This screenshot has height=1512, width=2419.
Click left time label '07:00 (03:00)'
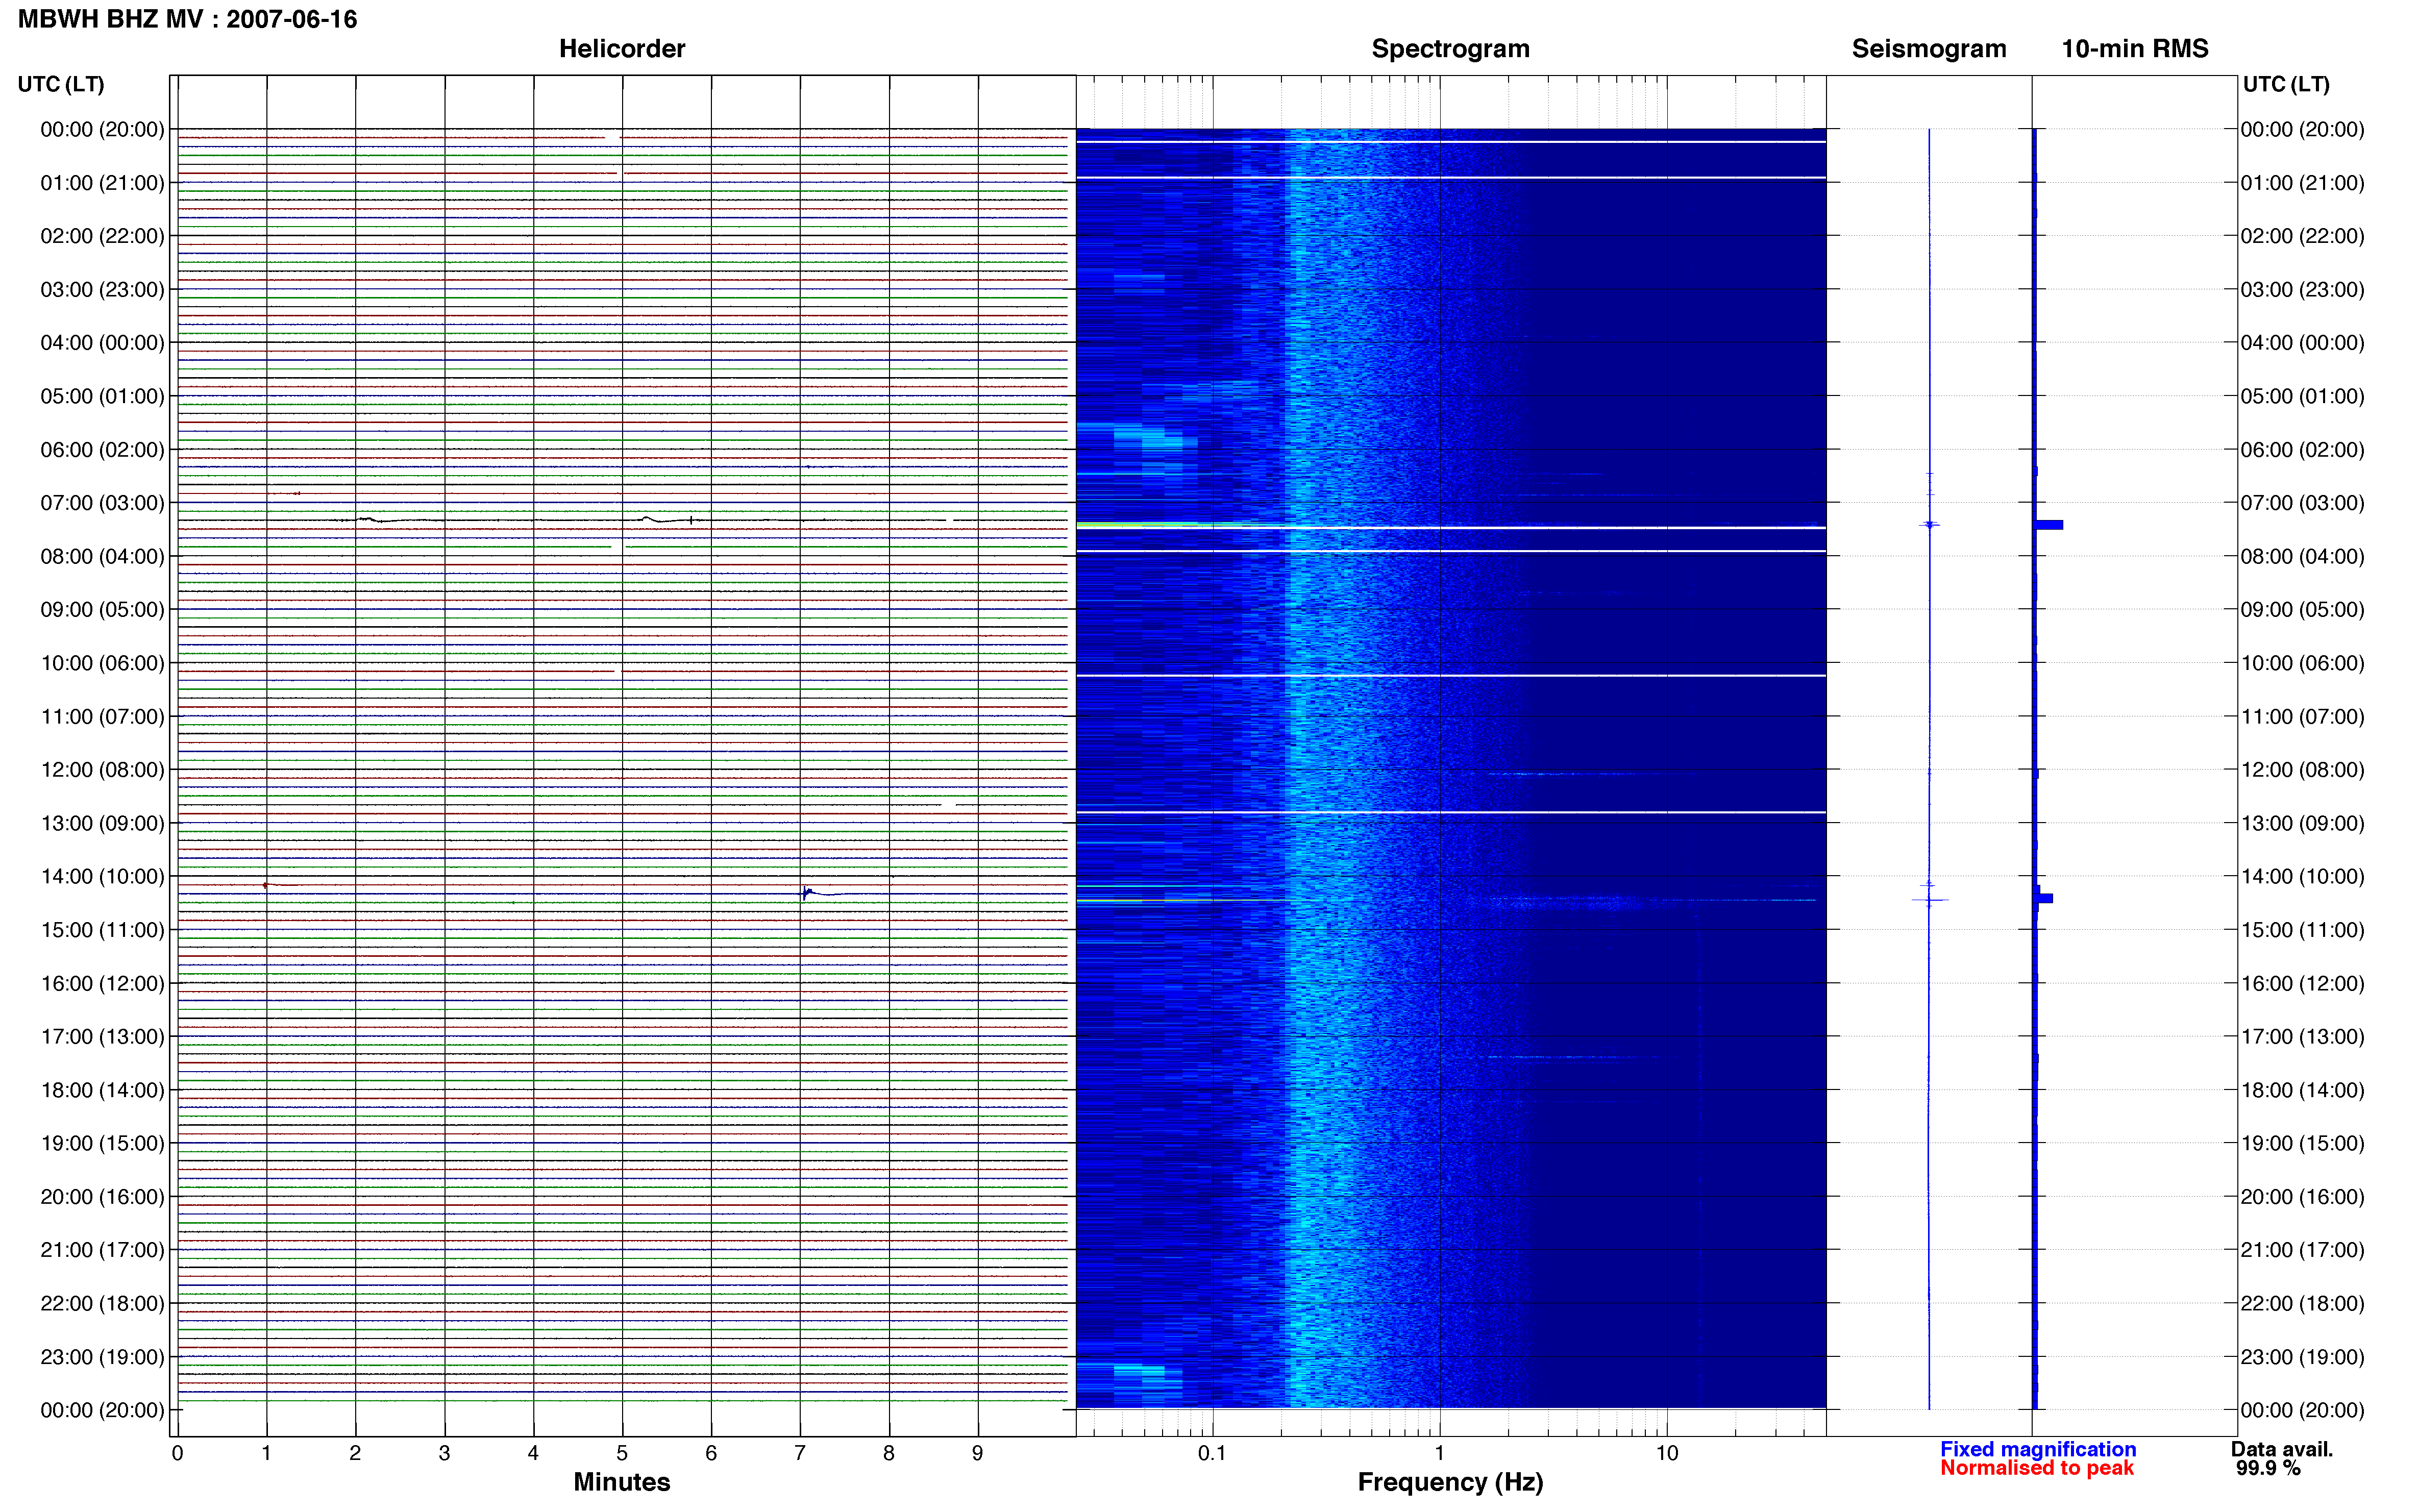102,503
